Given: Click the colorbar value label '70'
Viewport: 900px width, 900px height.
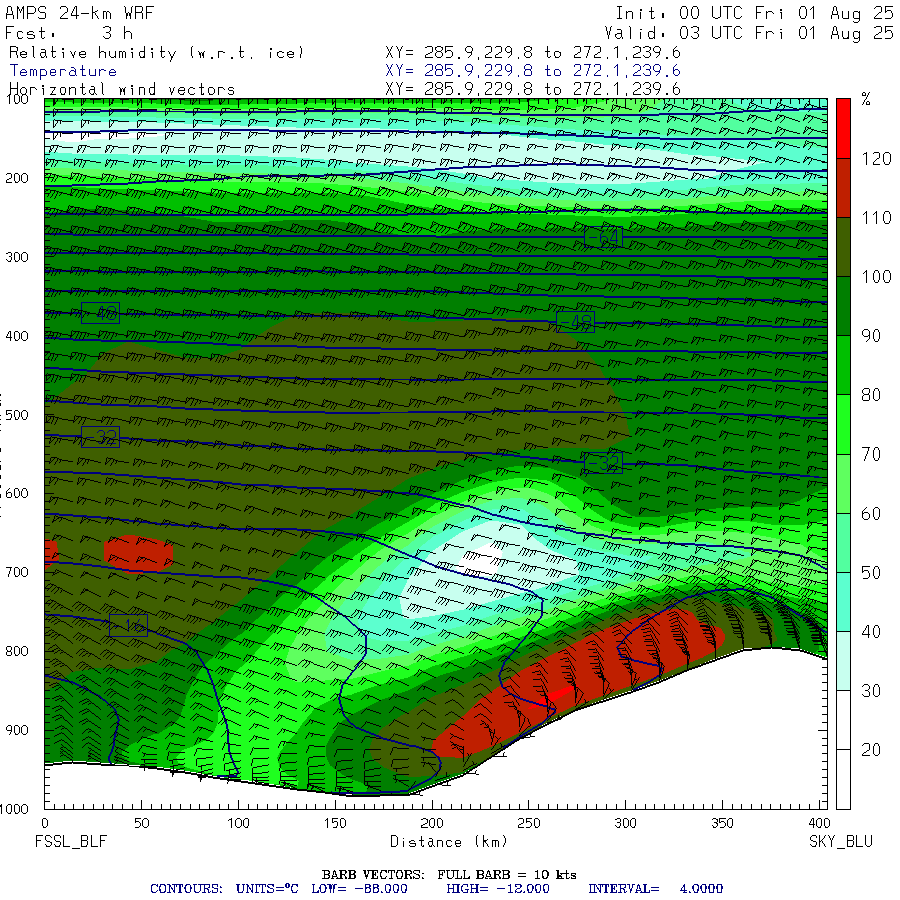Looking at the screenshot, I should [871, 455].
